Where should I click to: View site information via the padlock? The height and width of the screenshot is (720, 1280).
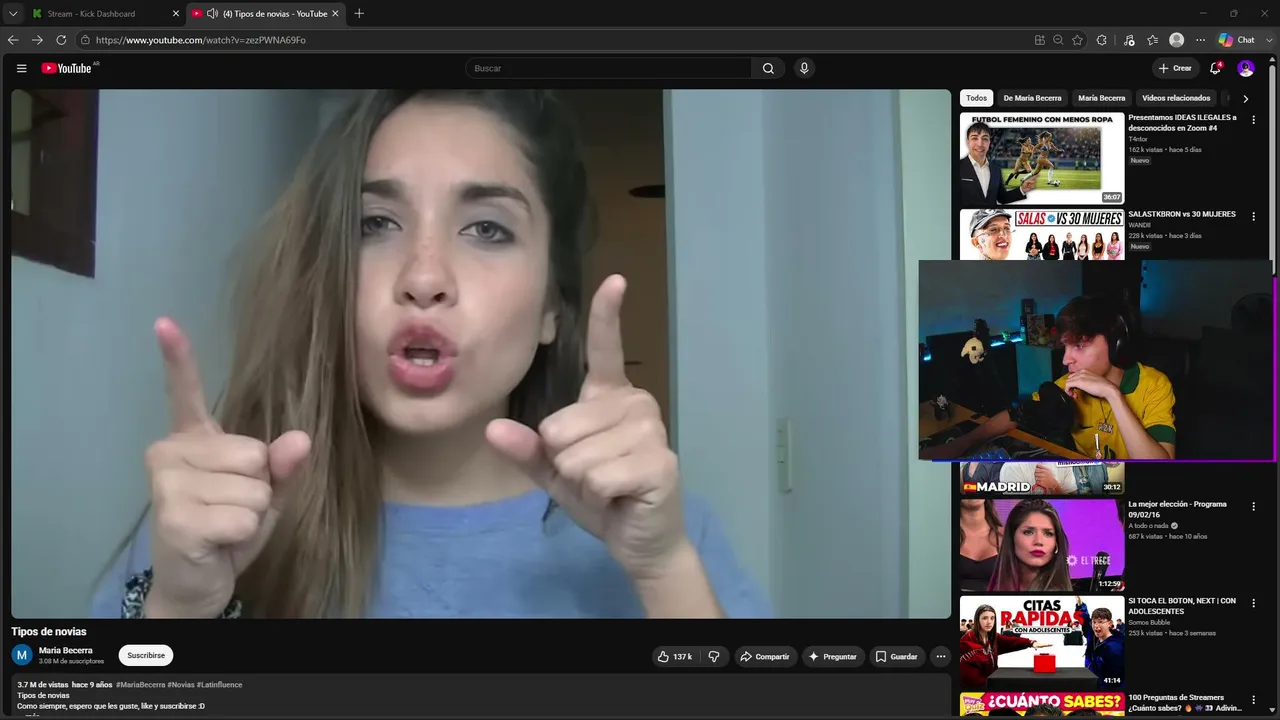click(x=86, y=40)
